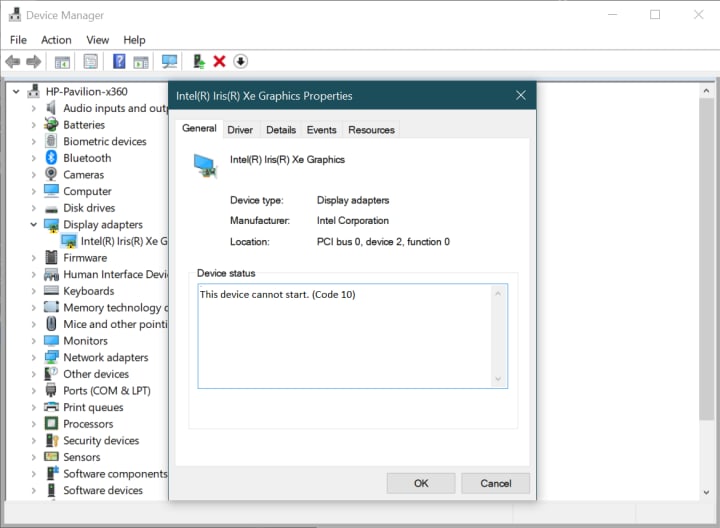The image size is (720, 528).
Task: Click the Network adapters icon
Action: (51, 357)
